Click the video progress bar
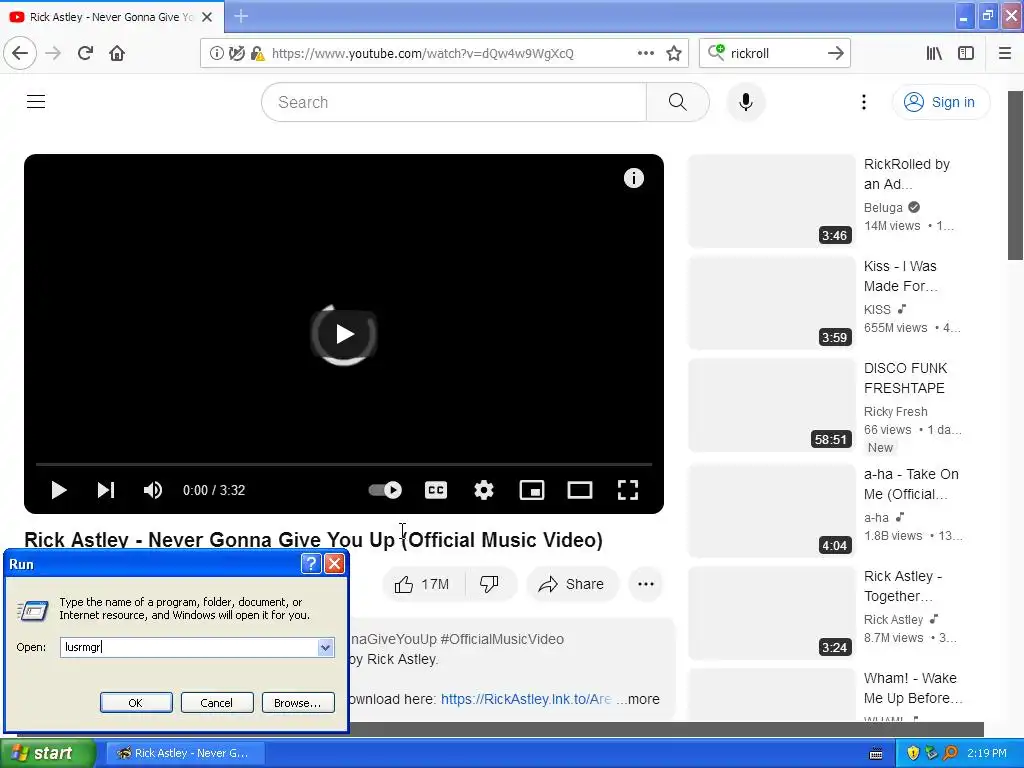Screen dimensions: 1024x768 click(x=344, y=464)
